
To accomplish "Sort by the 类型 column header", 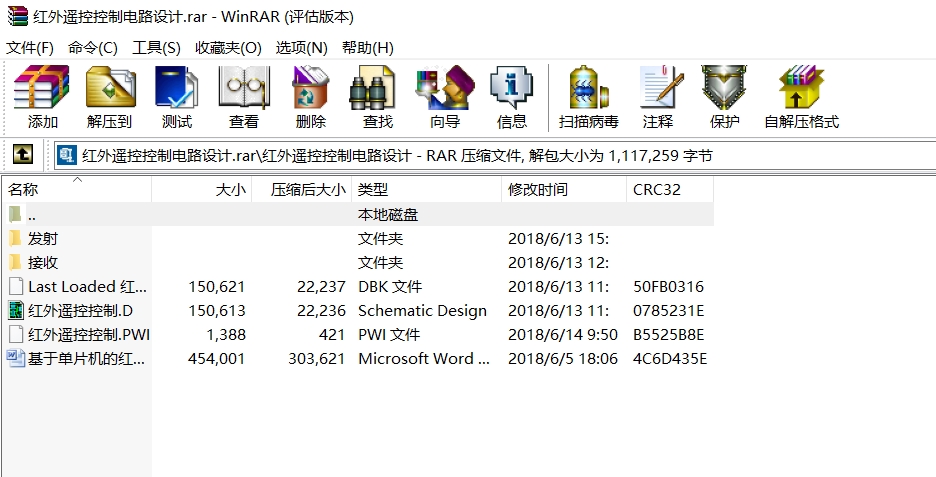I will (x=427, y=190).
